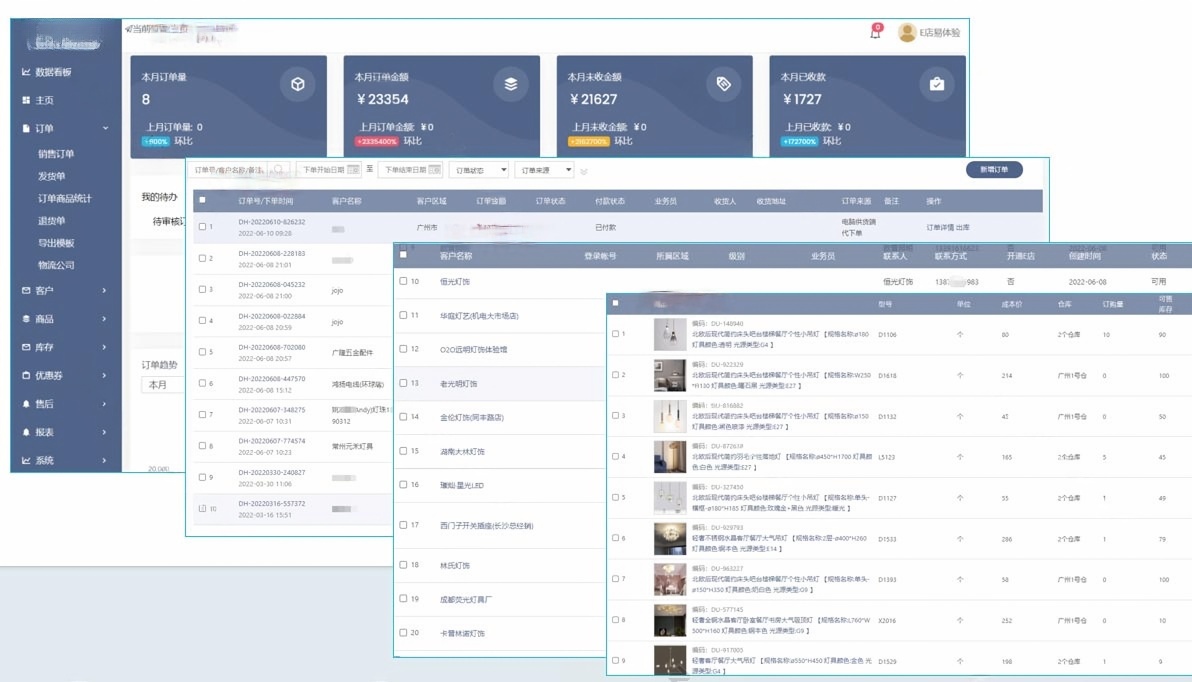Select 销售订单 in the sidebar
The image size is (1192, 682).
(56, 154)
